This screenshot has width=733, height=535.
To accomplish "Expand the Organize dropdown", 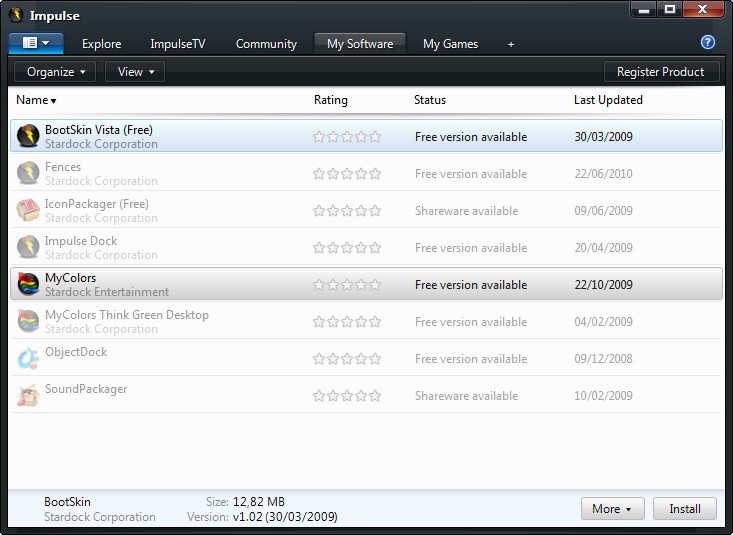I will point(55,72).
